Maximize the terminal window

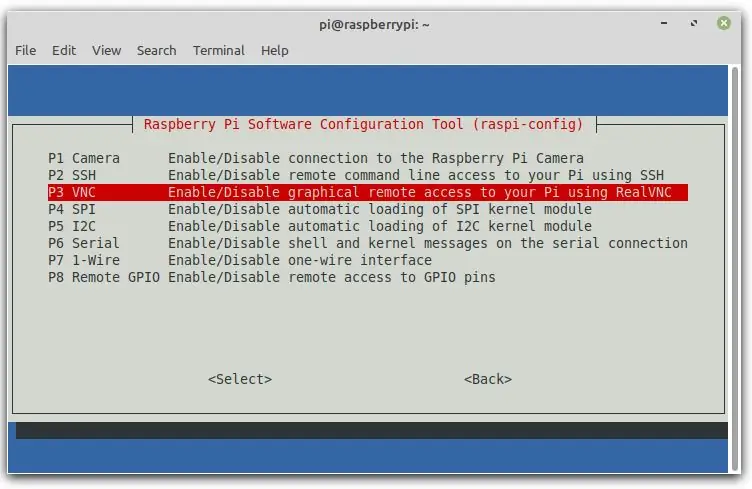694,23
